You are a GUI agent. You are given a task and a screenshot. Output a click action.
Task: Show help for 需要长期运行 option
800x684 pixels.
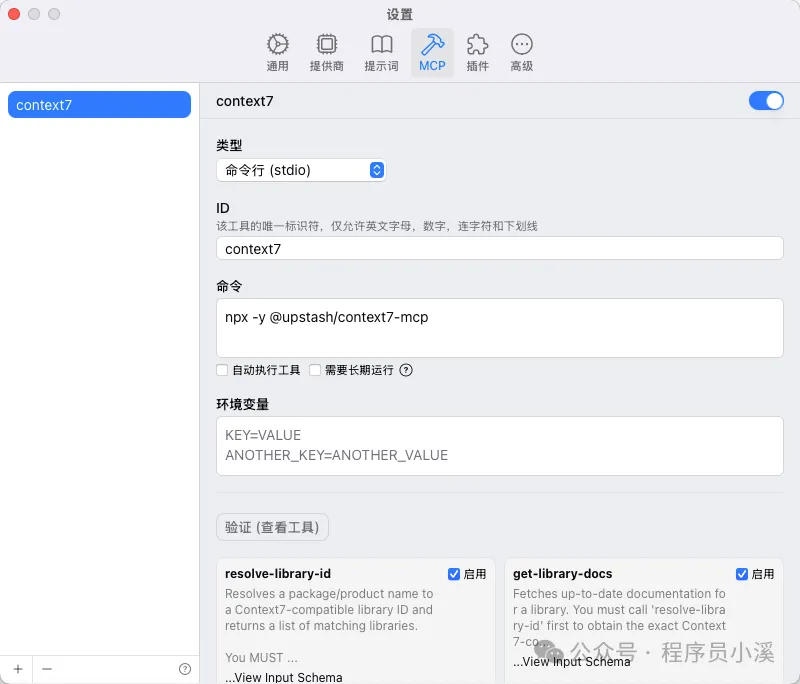point(406,370)
